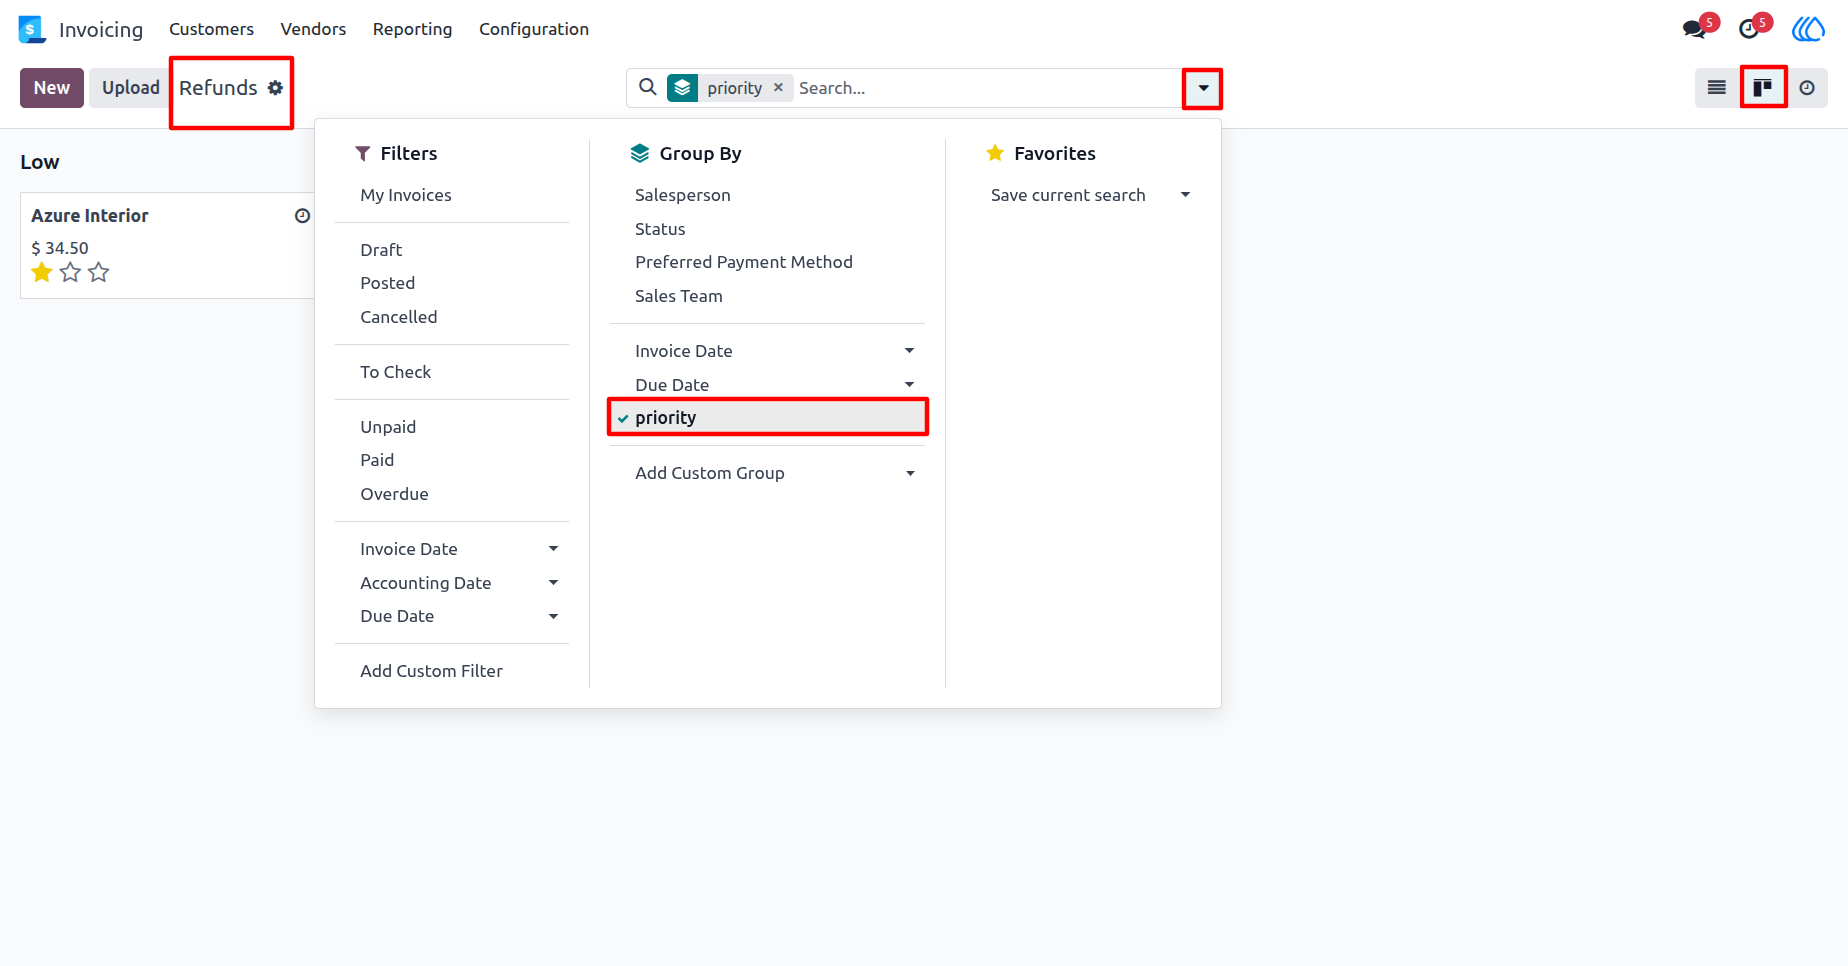1848x966 pixels.
Task: Set third priority star on Azure Interior
Action: [98, 272]
